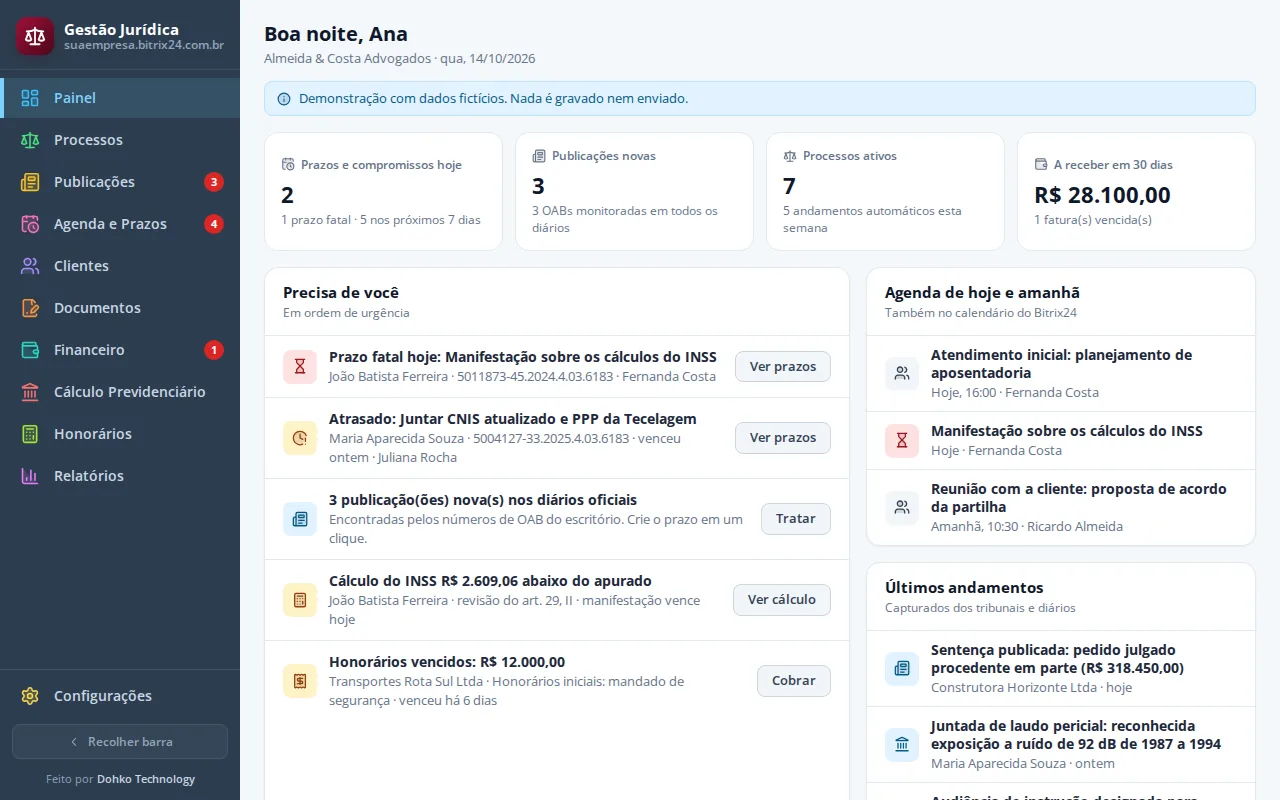Click the newspaper icon beside Sentença publicada
The image size is (1280, 800).
pos(902,668)
